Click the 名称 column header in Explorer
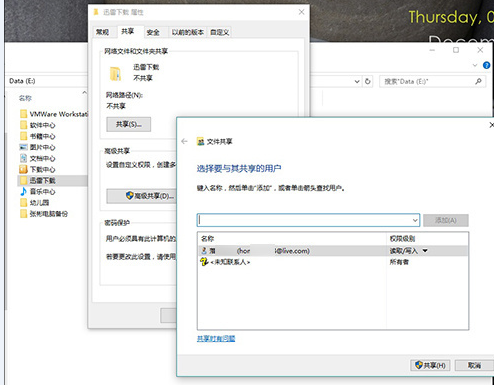Screen dimensions: 494x385 [x=25, y=98]
